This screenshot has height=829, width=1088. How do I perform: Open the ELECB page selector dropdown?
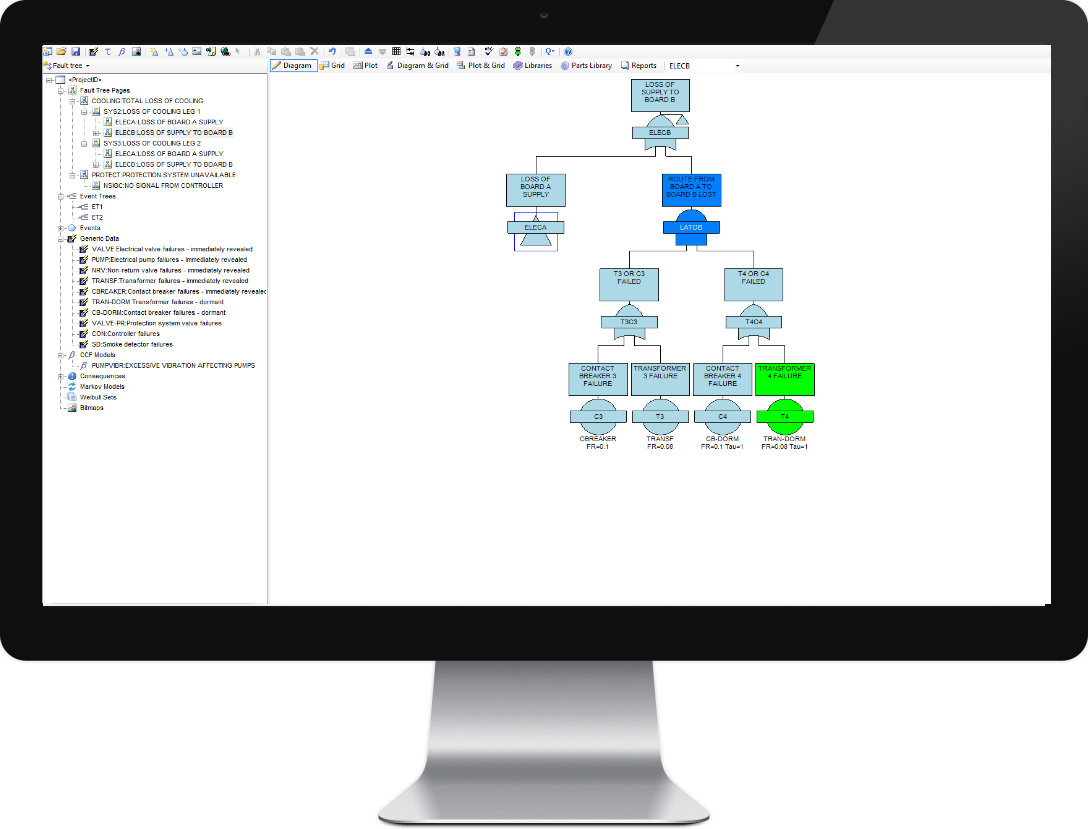[x=737, y=66]
